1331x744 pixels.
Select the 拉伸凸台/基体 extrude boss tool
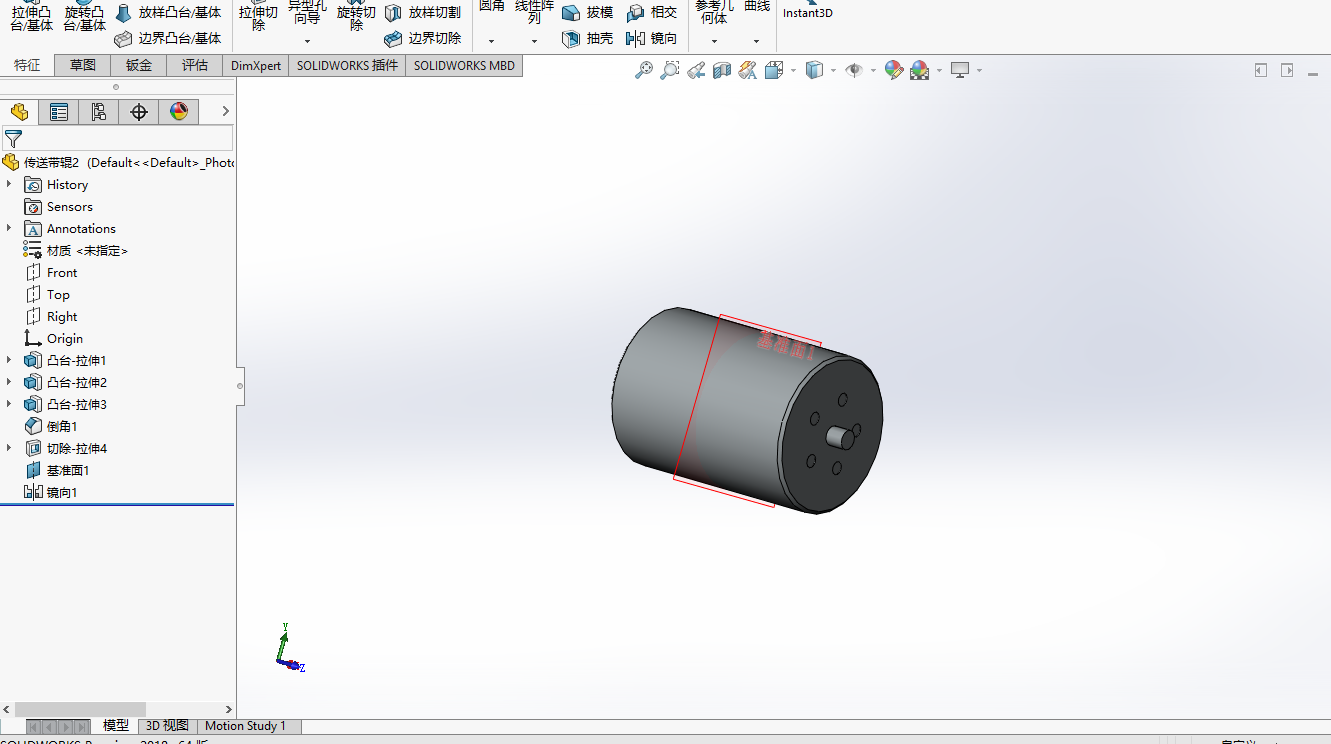pos(31,17)
